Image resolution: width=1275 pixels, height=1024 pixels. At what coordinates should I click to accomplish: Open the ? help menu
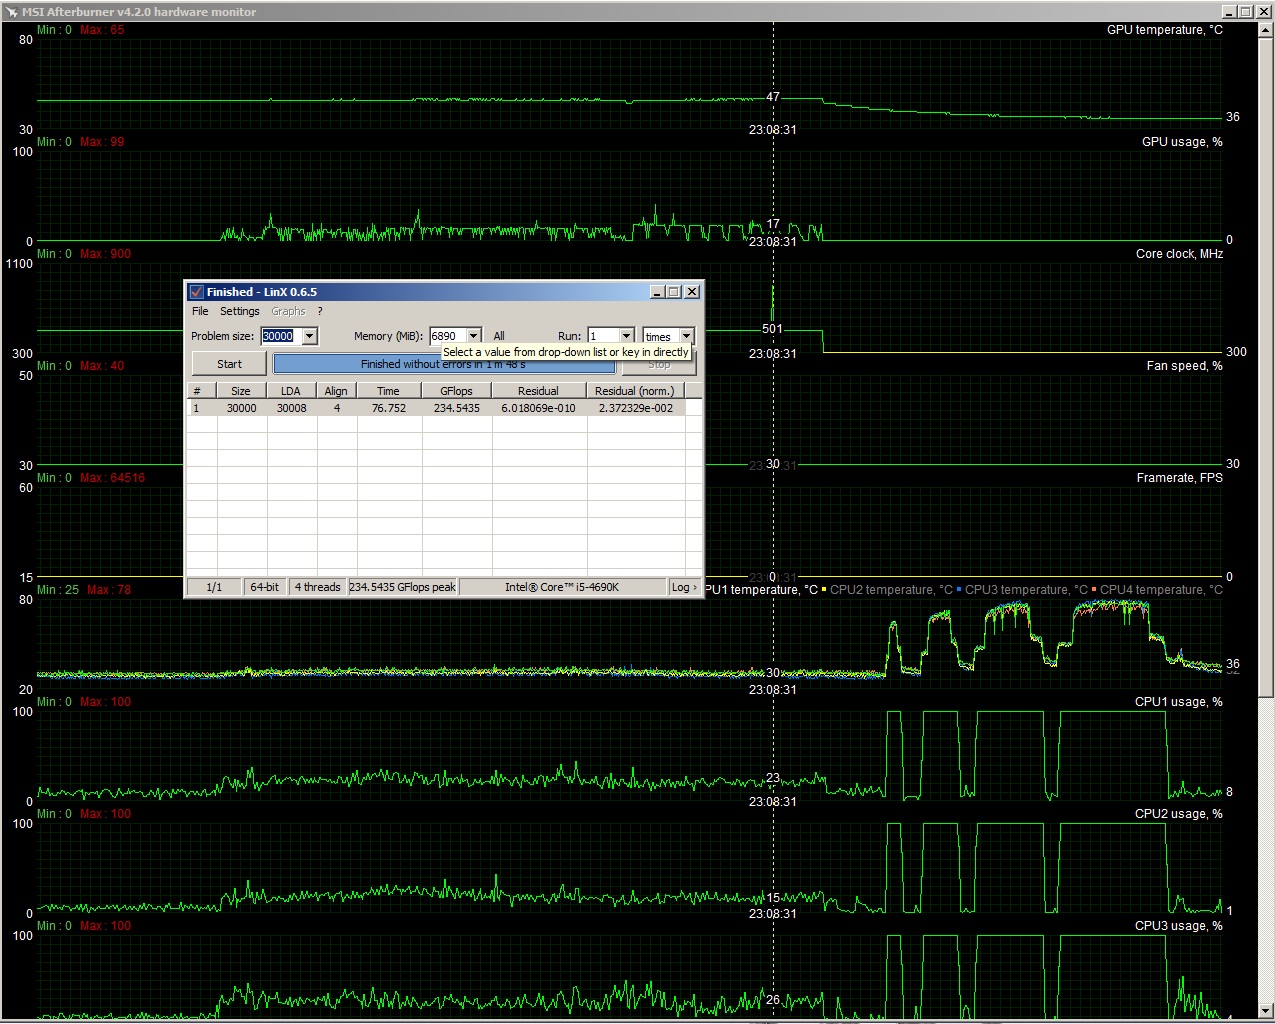pyautogui.click(x=320, y=311)
